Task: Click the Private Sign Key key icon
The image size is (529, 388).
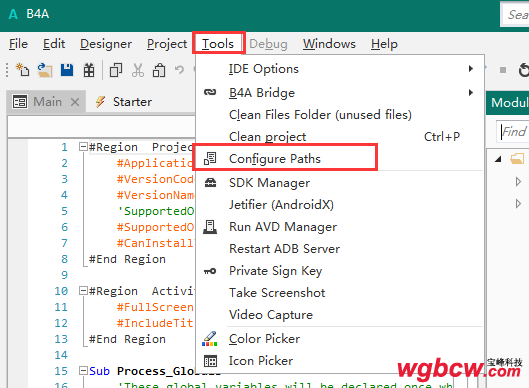Action: tap(210, 271)
